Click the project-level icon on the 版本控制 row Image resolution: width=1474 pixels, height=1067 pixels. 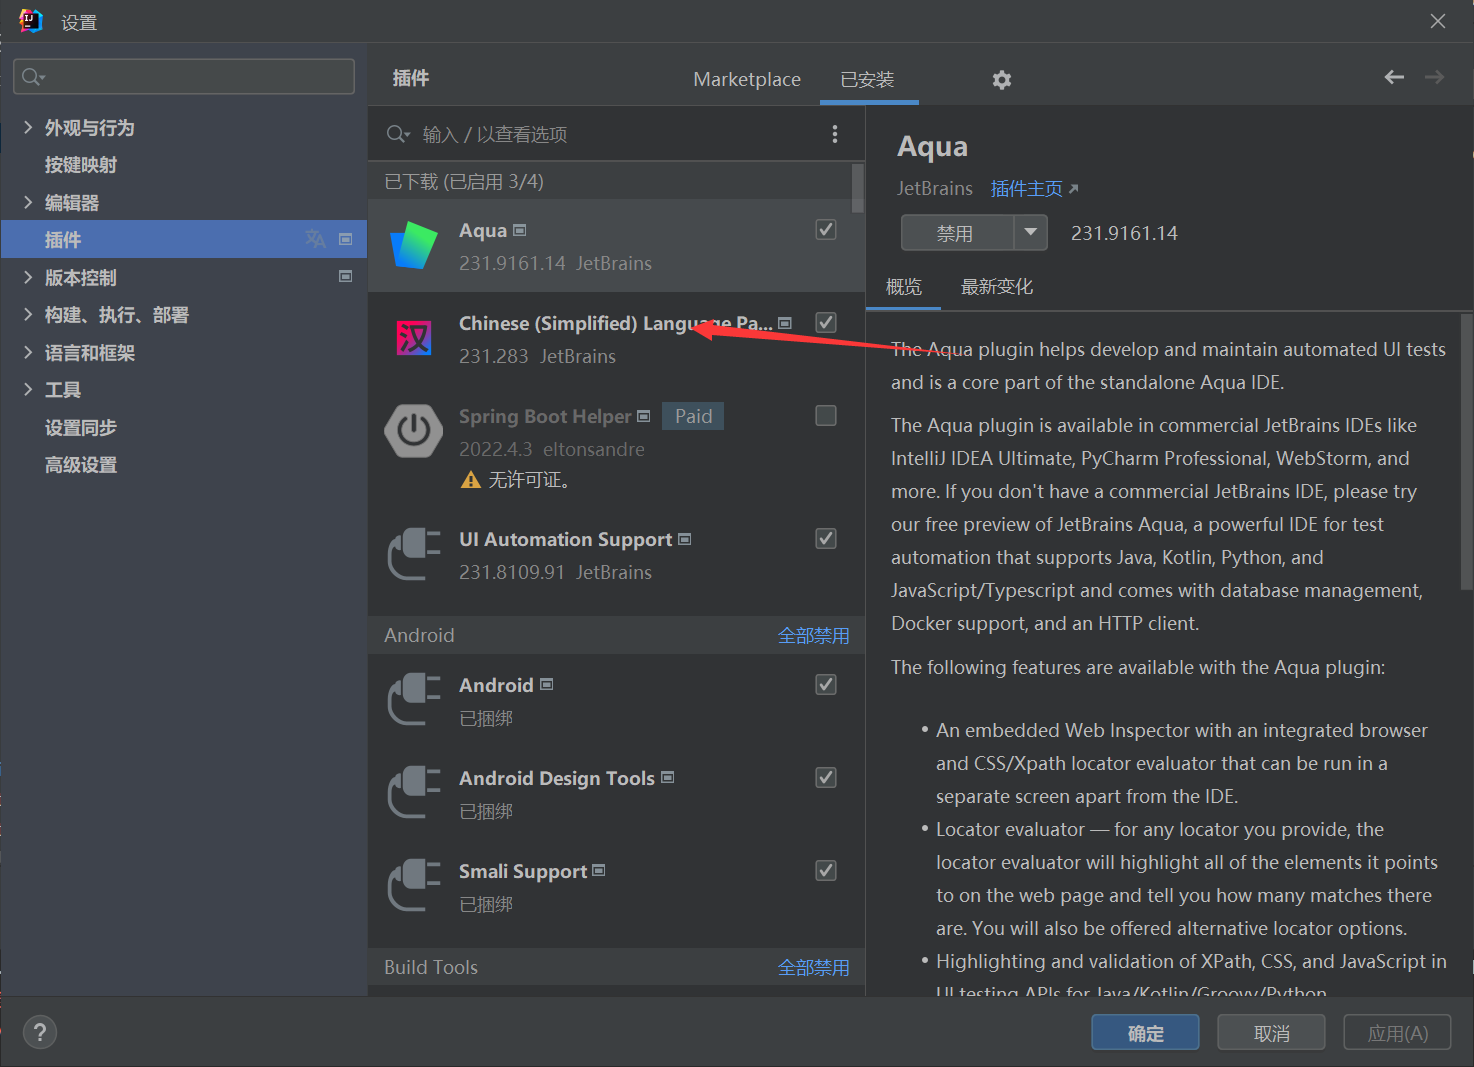[x=345, y=277]
